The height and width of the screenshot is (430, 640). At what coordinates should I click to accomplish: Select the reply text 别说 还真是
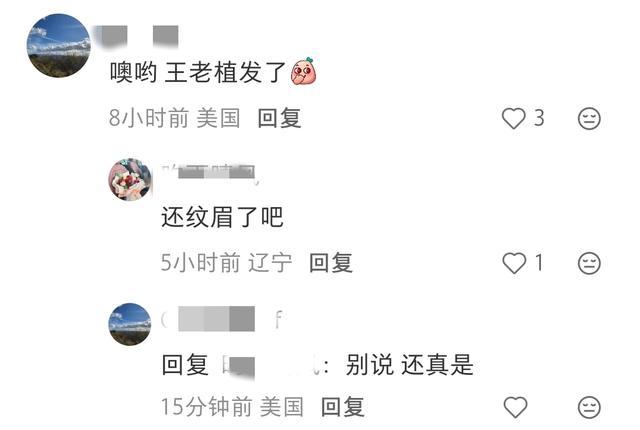[409, 365]
